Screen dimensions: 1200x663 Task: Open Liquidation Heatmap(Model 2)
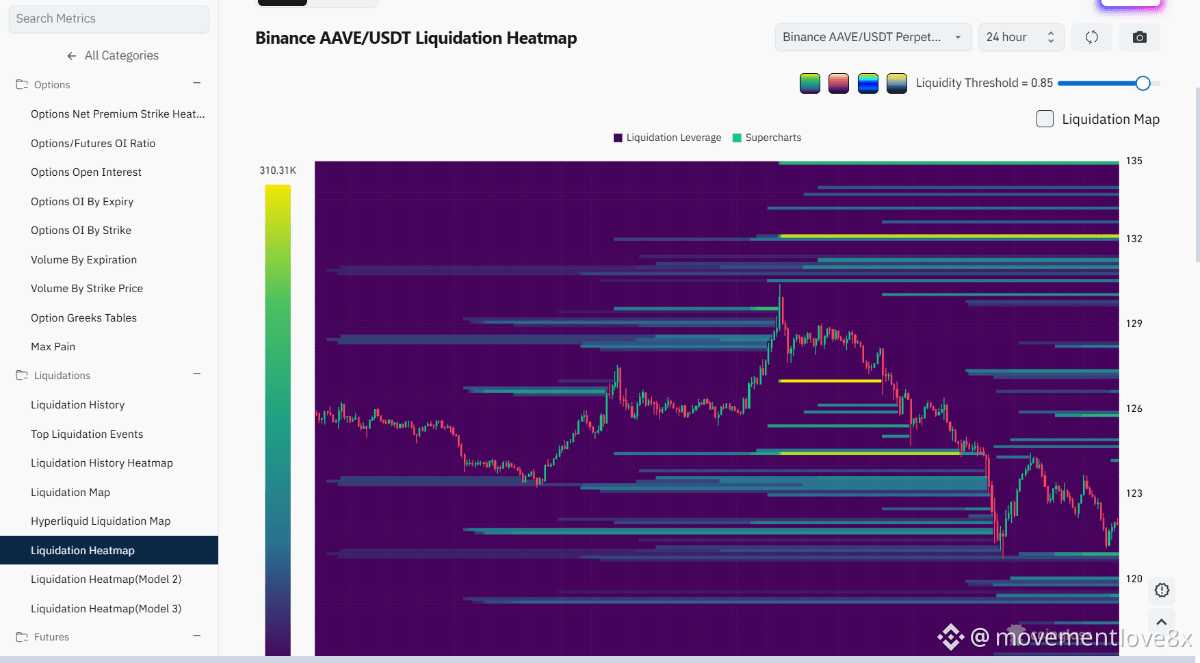(106, 579)
